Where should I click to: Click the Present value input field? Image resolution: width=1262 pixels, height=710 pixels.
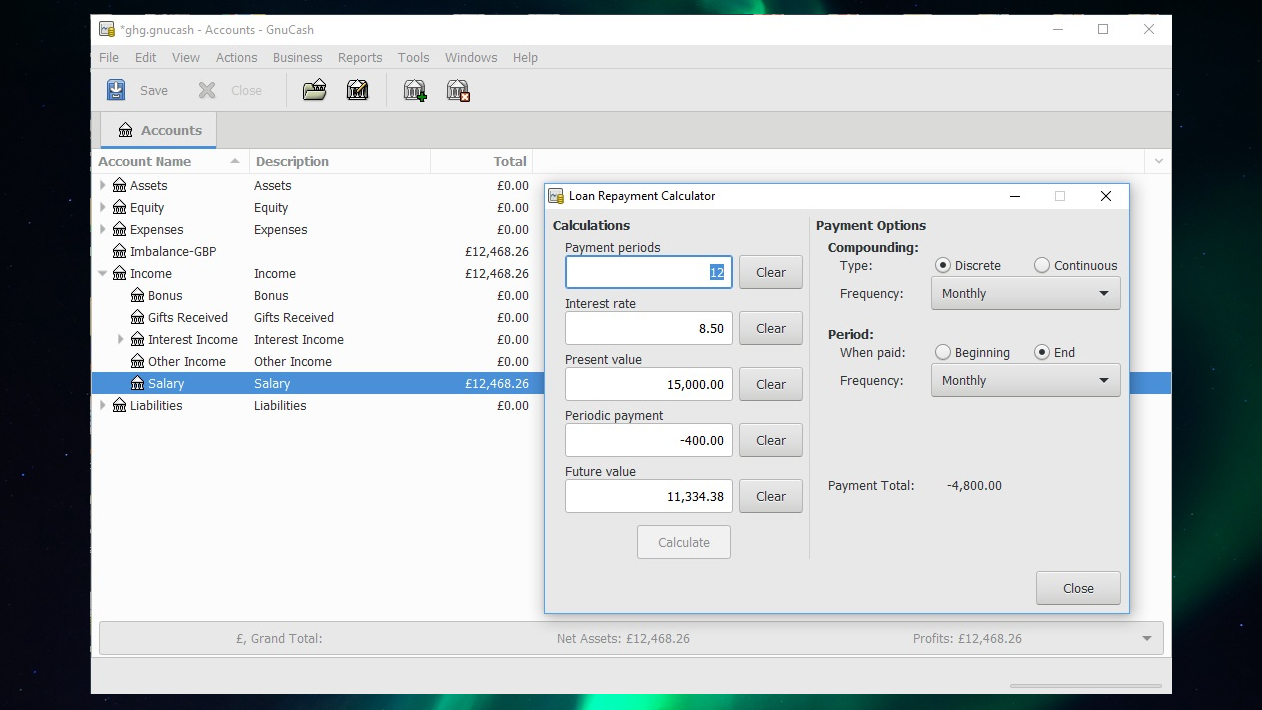[649, 384]
